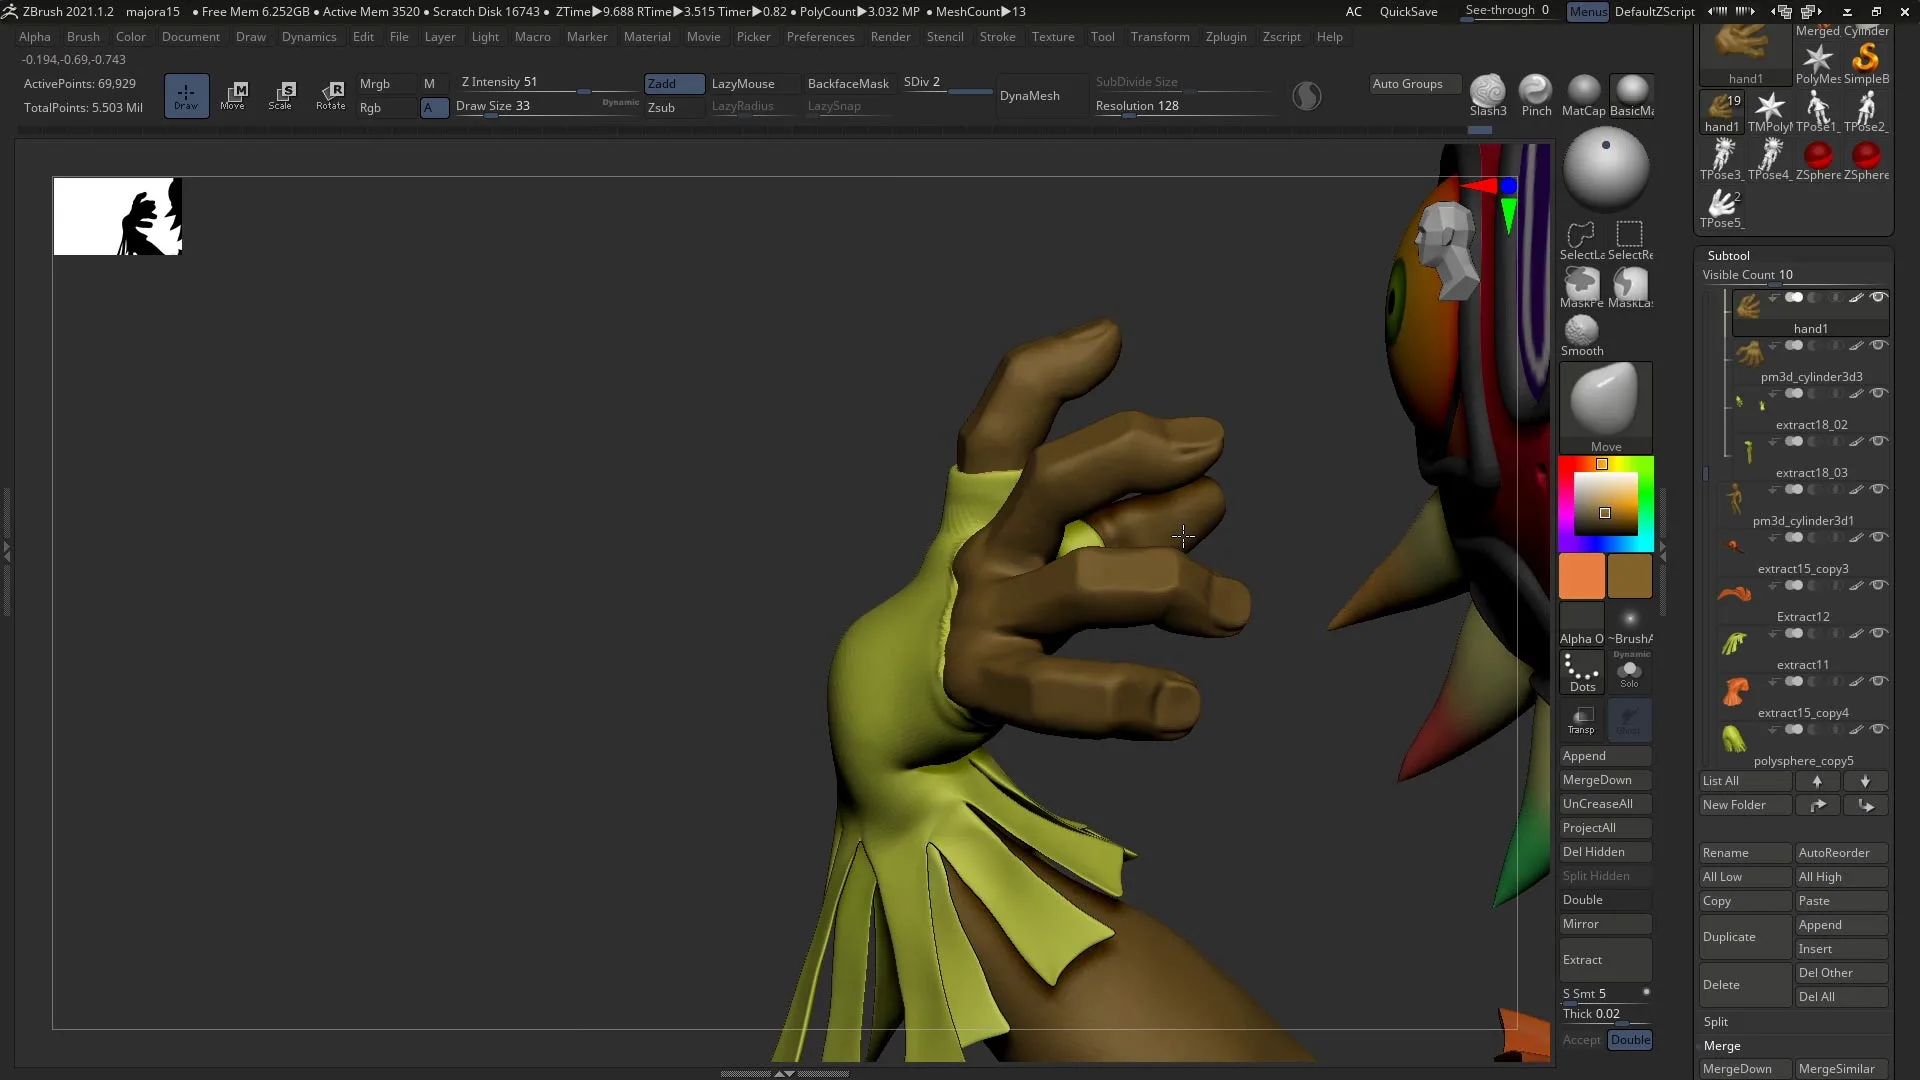This screenshot has height=1080, width=1920.
Task: Duplicate the current subtool
Action: click(x=1744, y=937)
